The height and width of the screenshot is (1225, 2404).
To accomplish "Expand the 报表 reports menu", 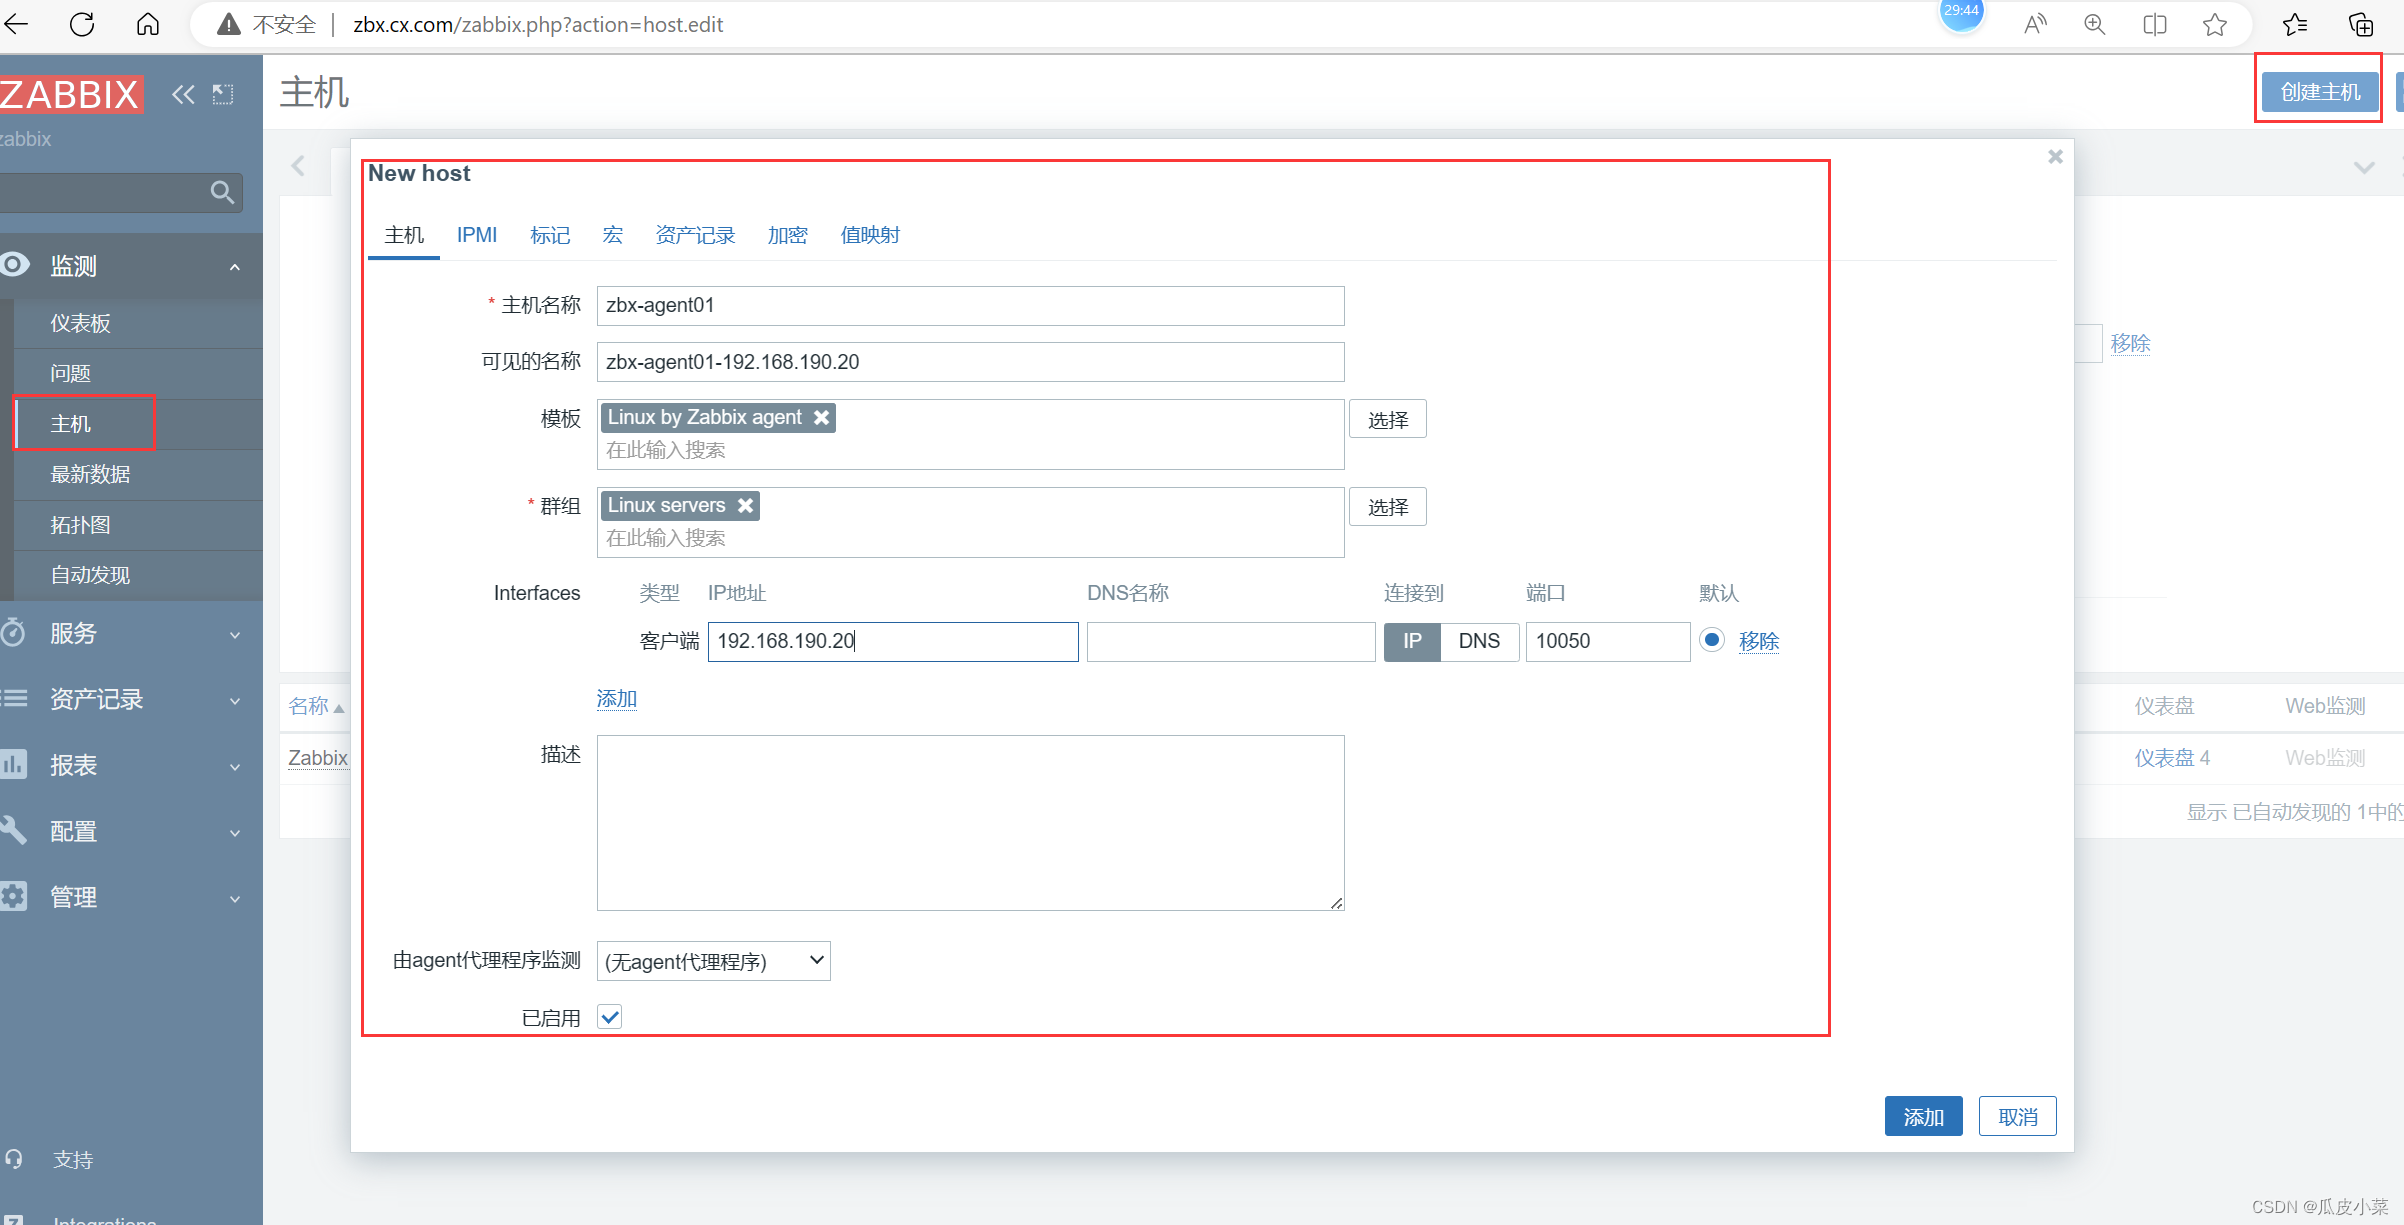I will pyautogui.click(x=235, y=766).
